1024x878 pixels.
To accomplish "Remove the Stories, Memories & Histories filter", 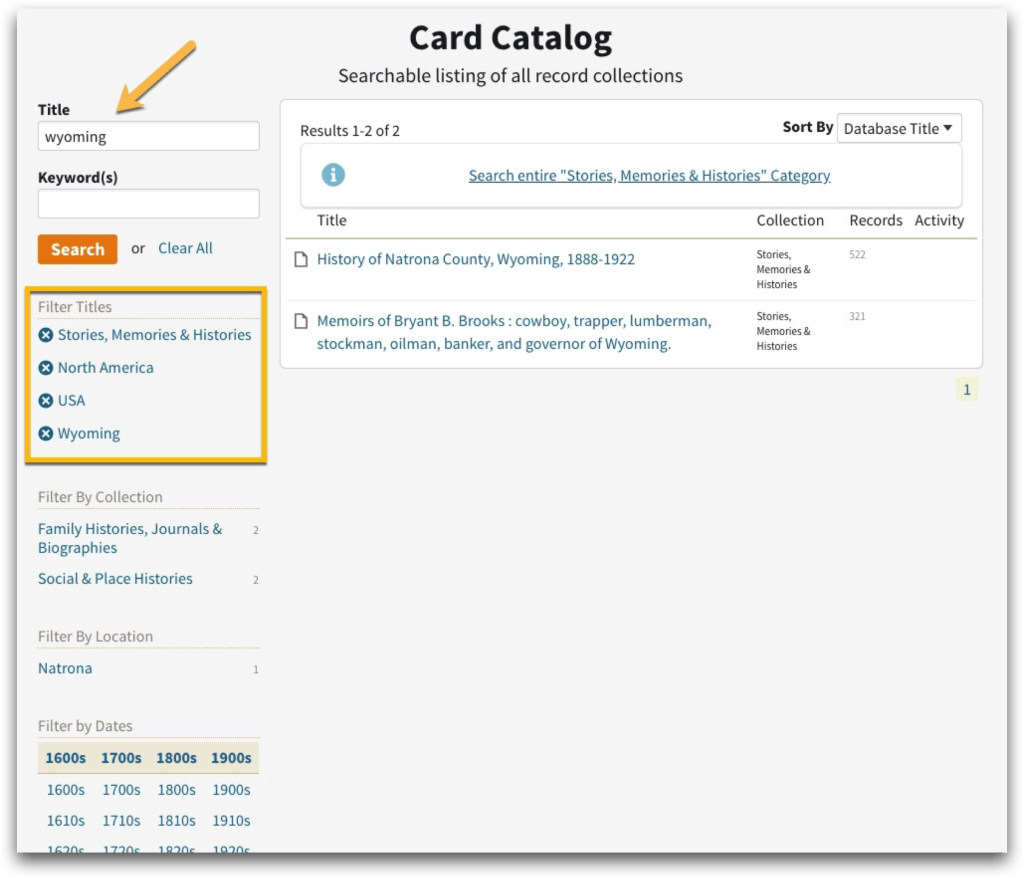I will click(x=46, y=335).
